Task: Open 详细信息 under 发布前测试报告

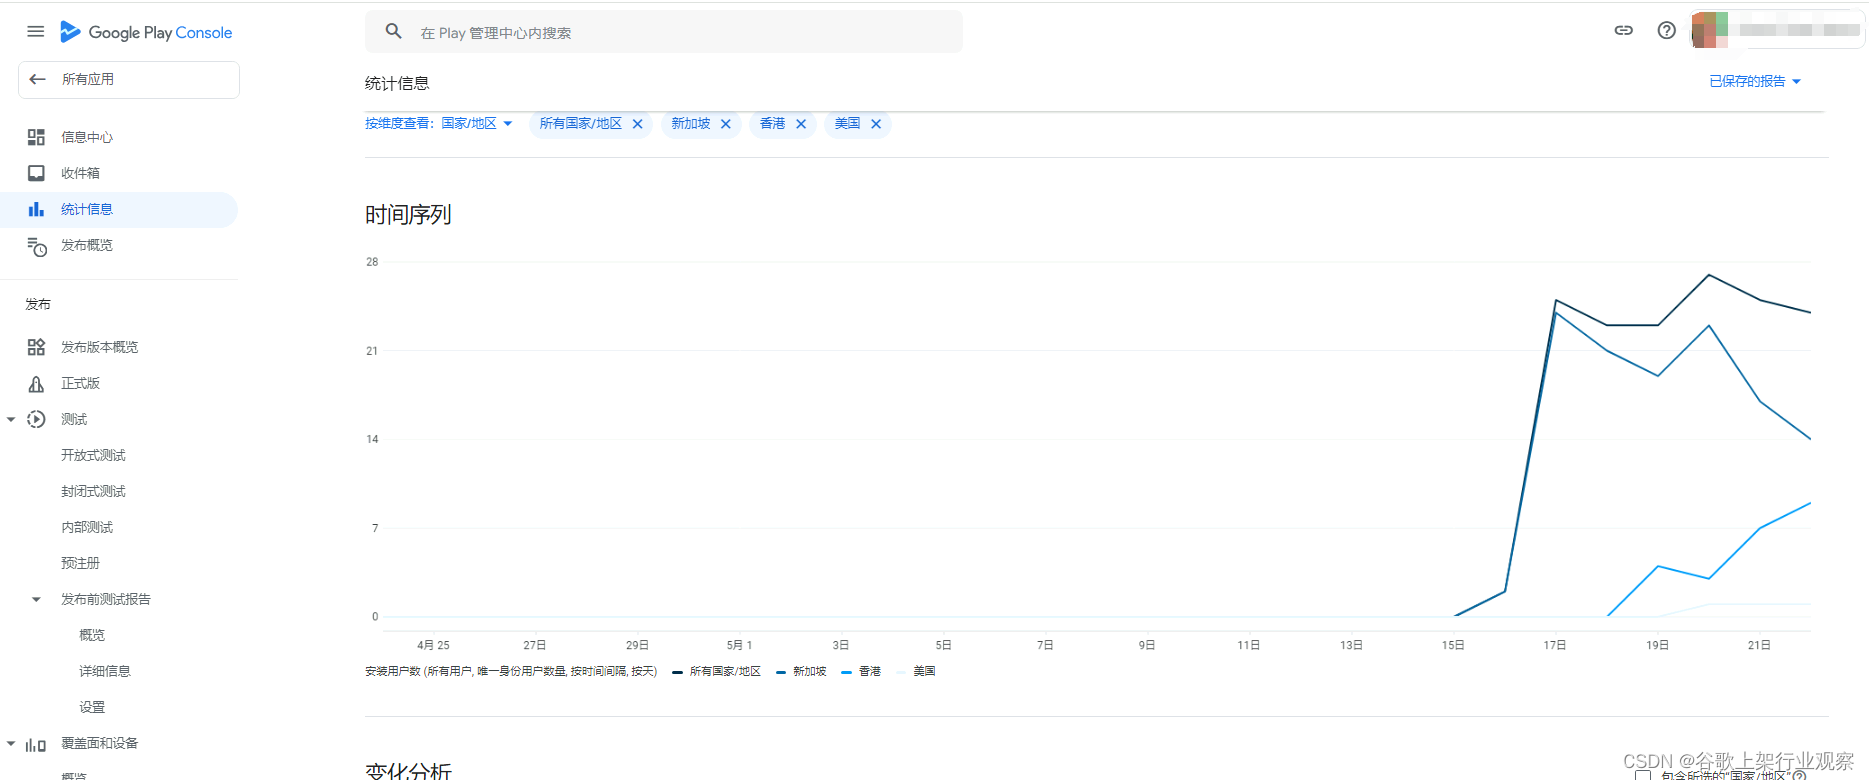Action: pyautogui.click(x=105, y=671)
